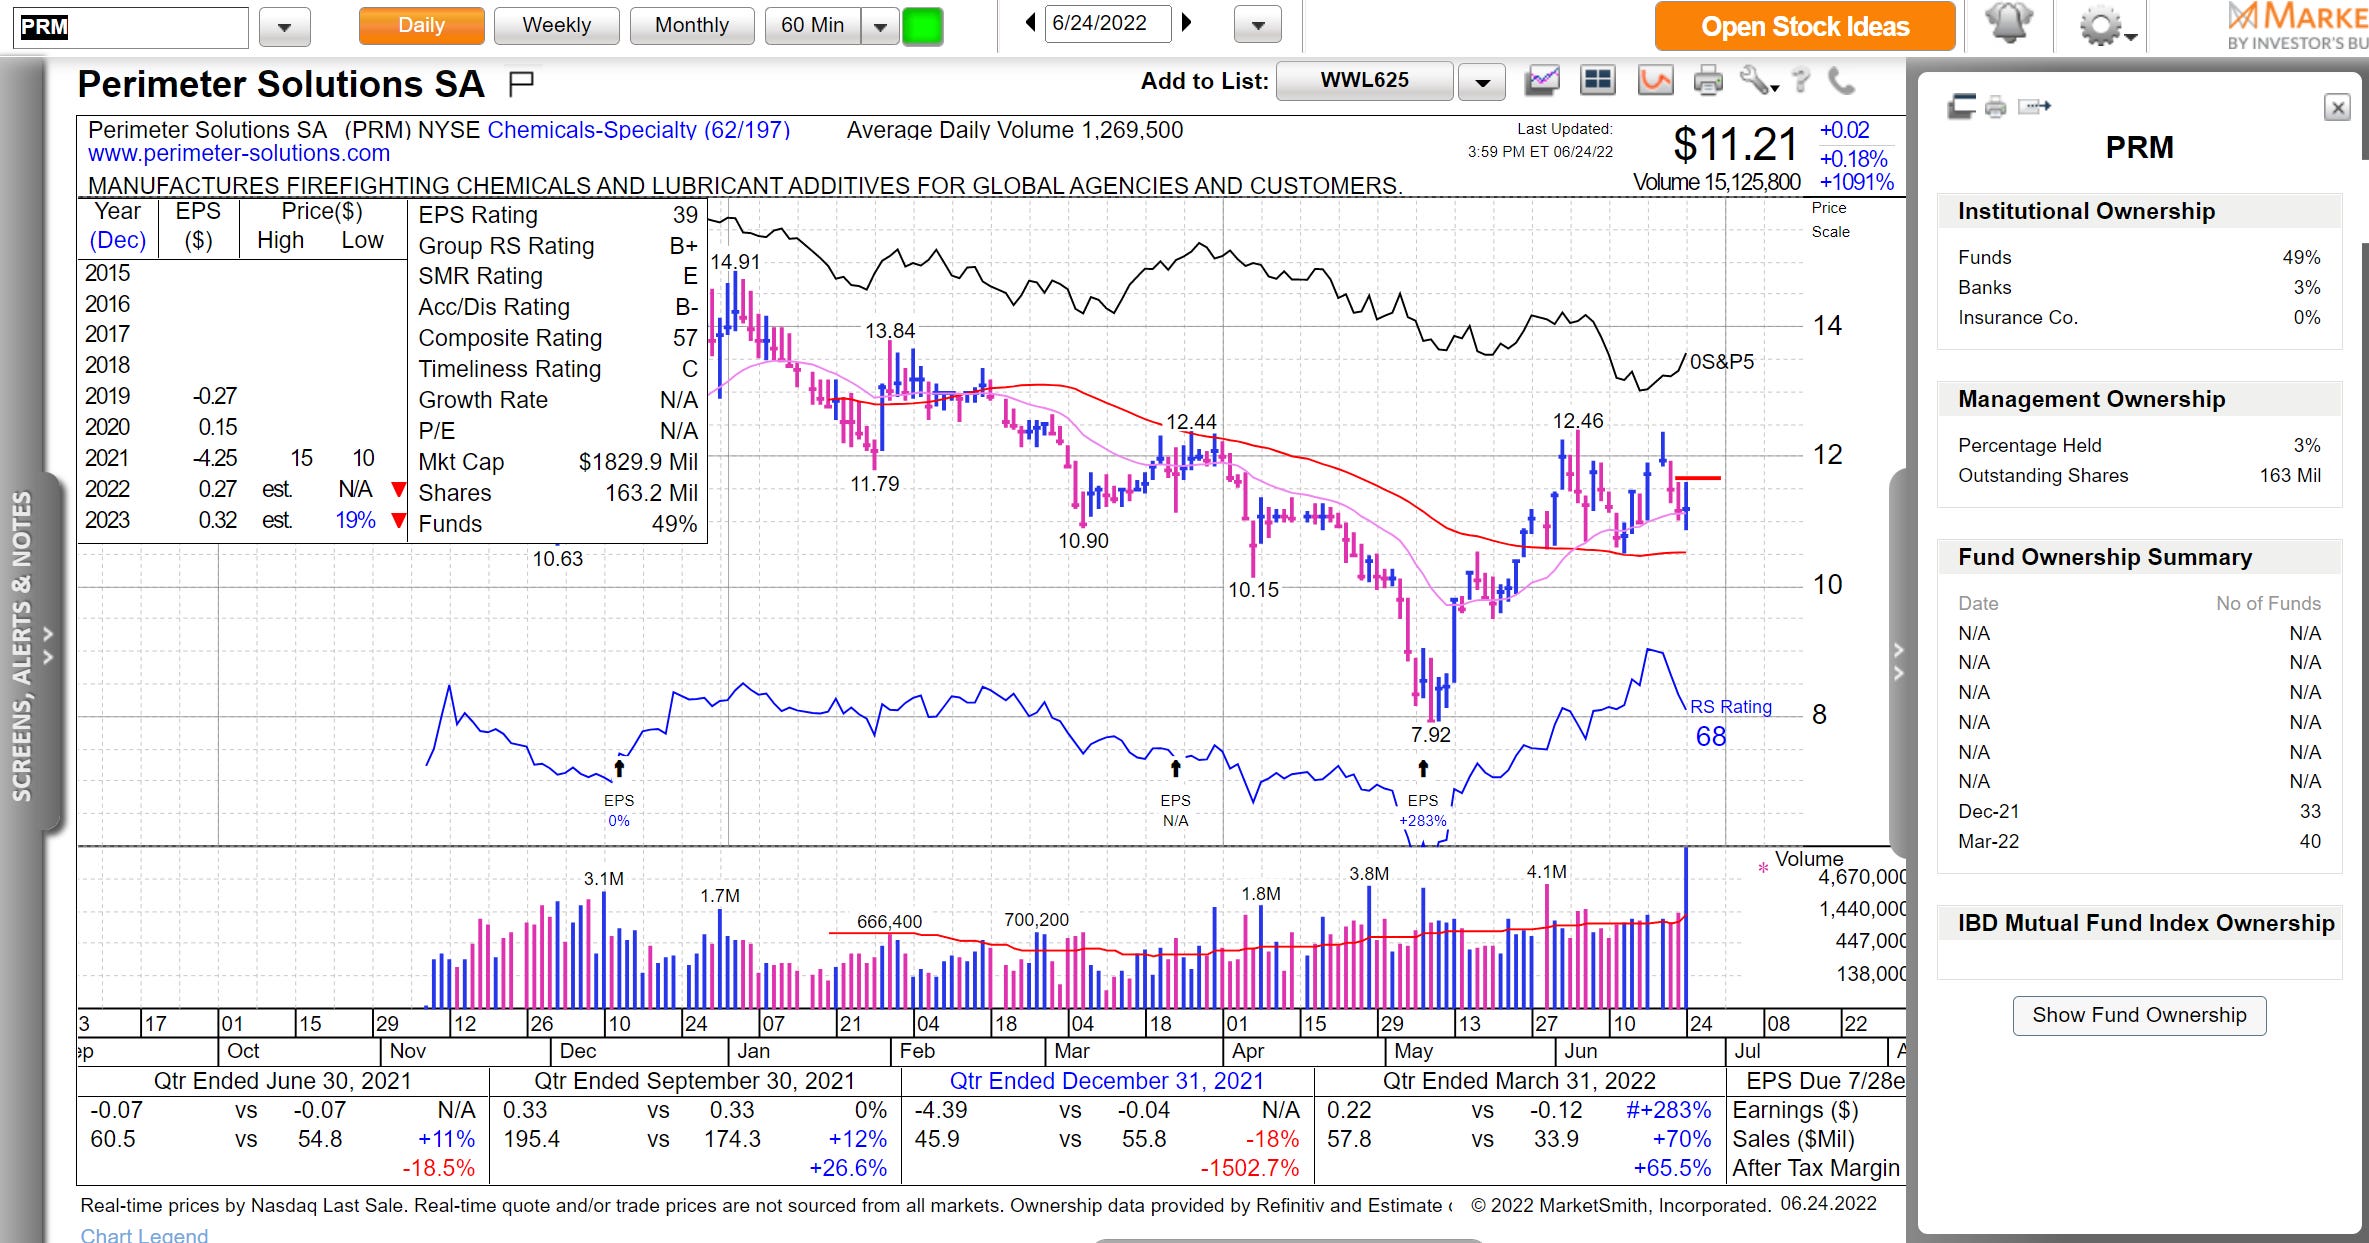The height and width of the screenshot is (1243, 2369).
Task: Open the wrench tools menu
Action: pyautogui.click(x=1758, y=81)
